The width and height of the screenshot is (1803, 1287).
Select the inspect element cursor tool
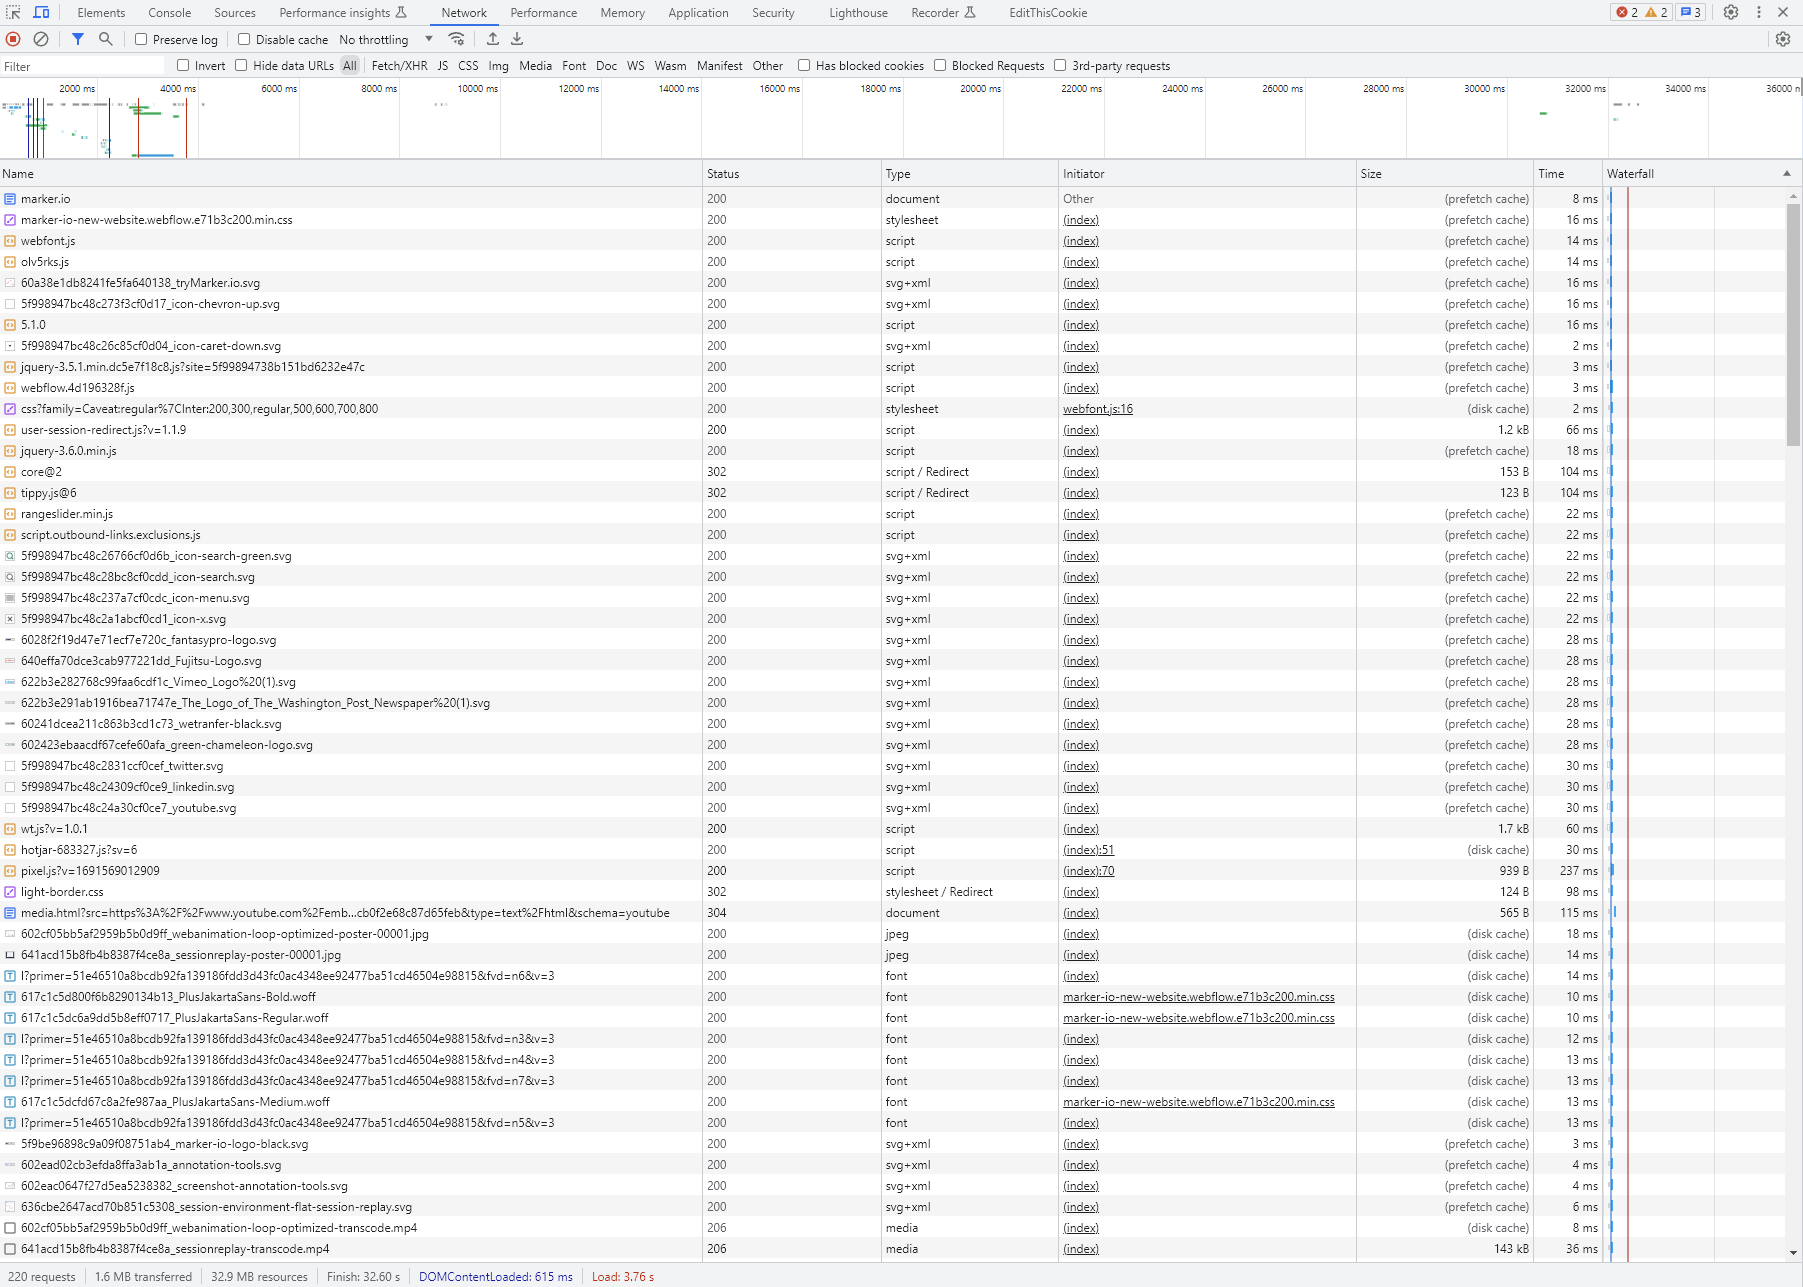click(x=13, y=12)
